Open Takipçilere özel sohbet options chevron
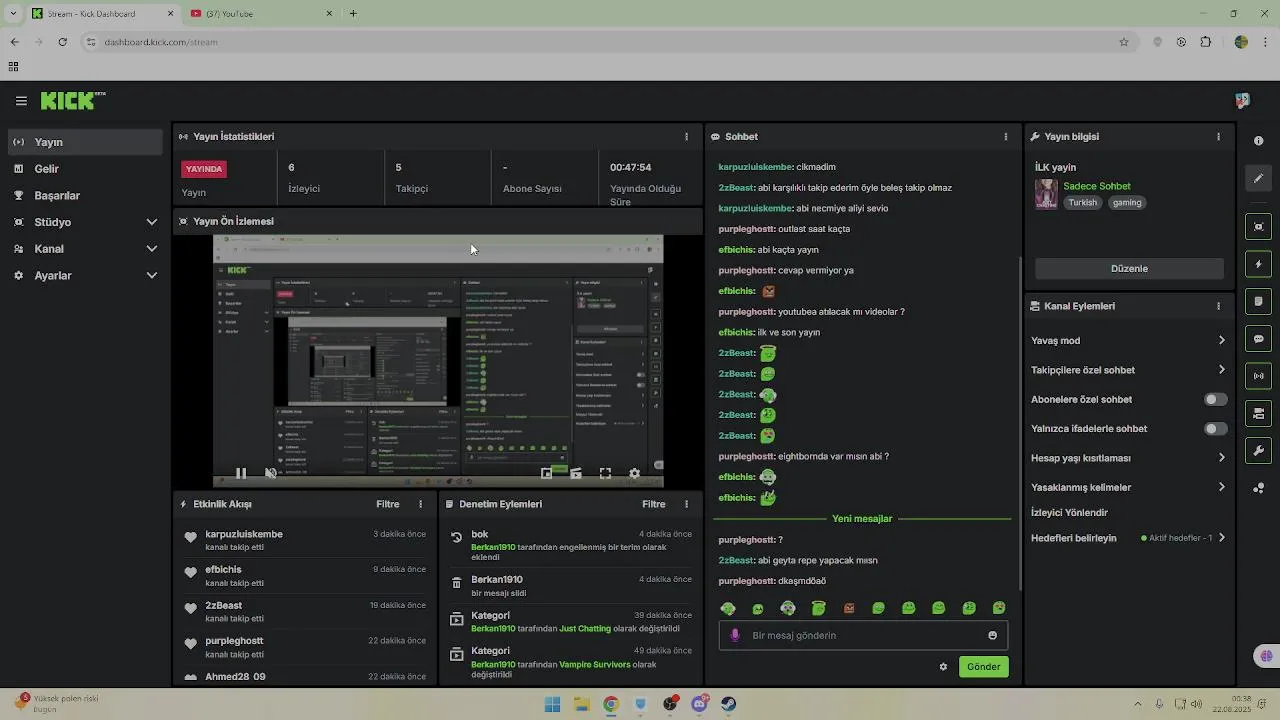1280x720 pixels. pos(1221,370)
